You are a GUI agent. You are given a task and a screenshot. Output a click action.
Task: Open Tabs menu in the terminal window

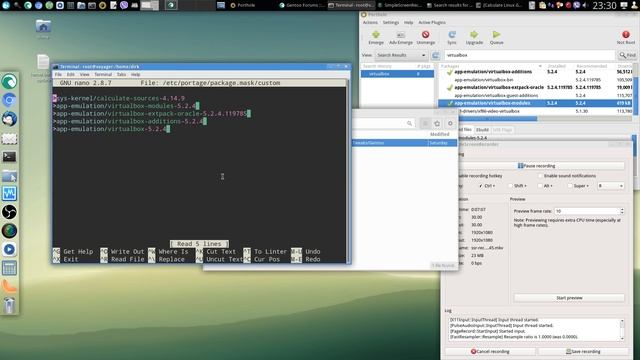121,75
